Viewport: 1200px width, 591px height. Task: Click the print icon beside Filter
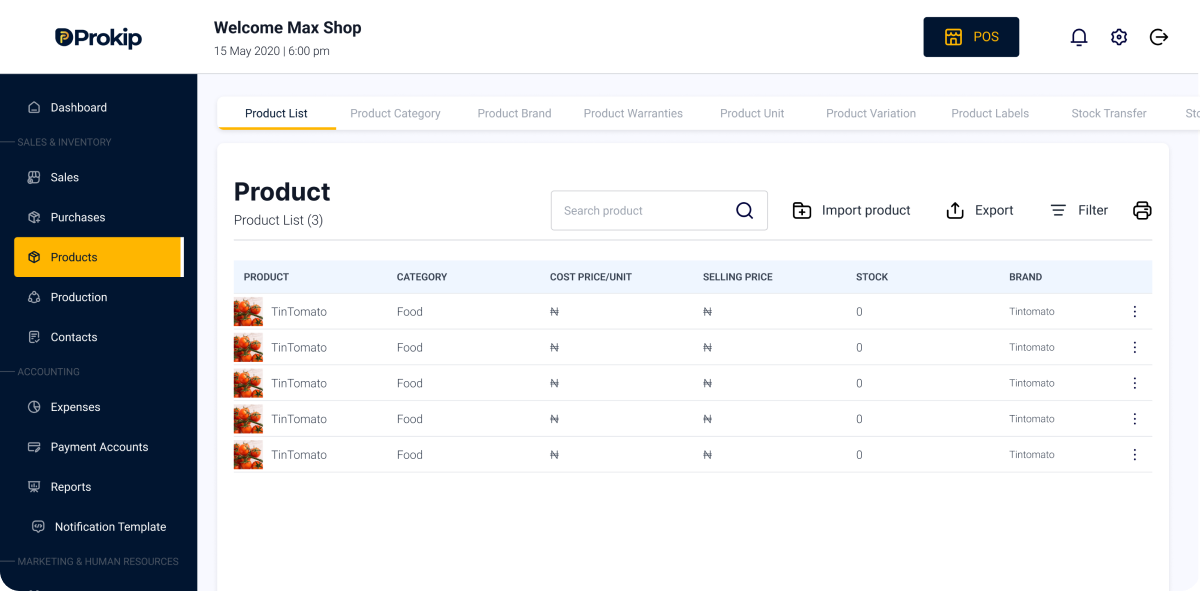point(1142,210)
